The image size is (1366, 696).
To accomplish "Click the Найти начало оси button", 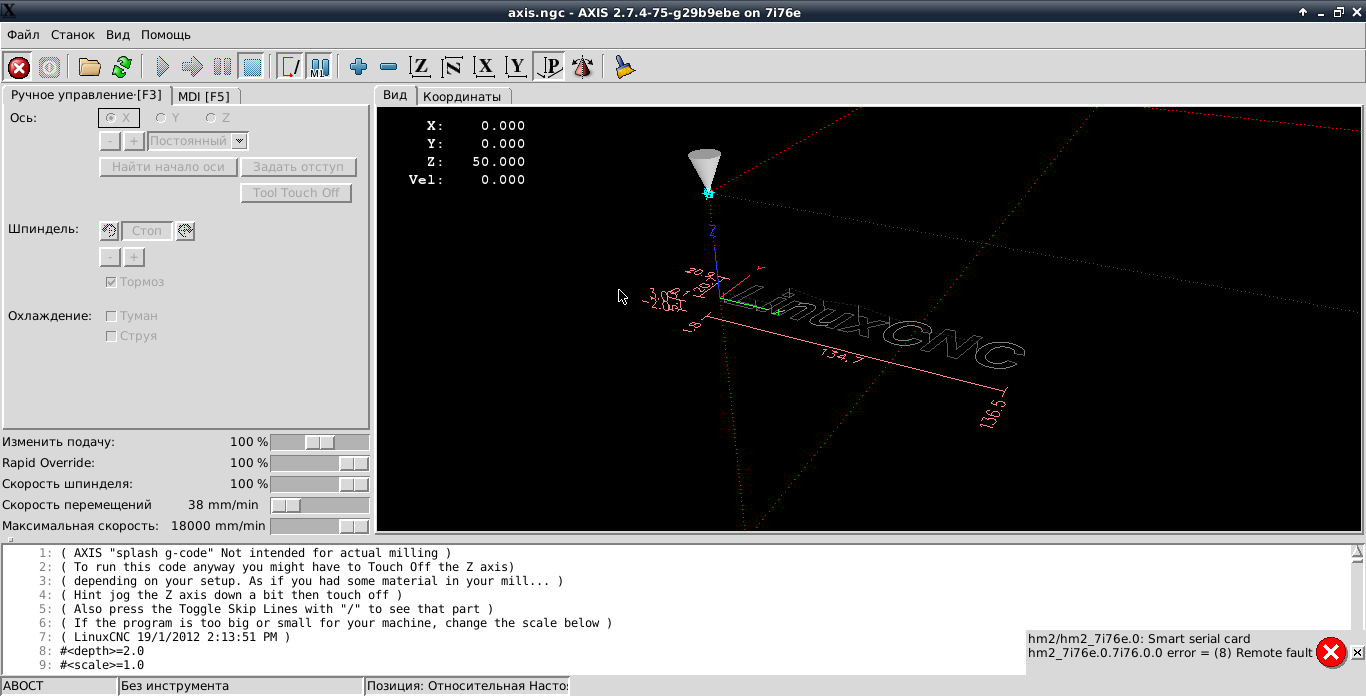I will 168,167.
